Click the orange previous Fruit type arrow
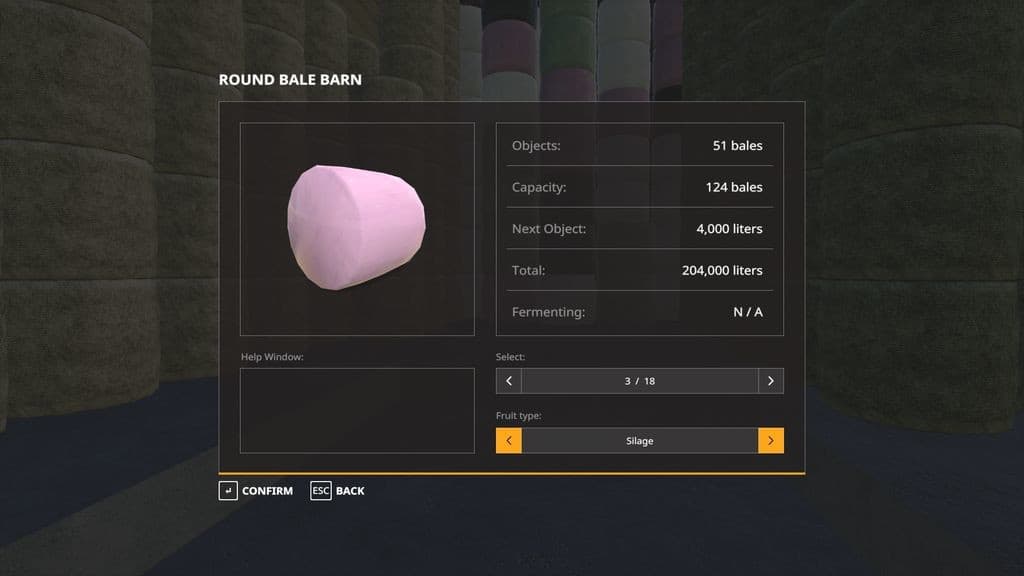The image size is (1024, 576). point(509,441)
